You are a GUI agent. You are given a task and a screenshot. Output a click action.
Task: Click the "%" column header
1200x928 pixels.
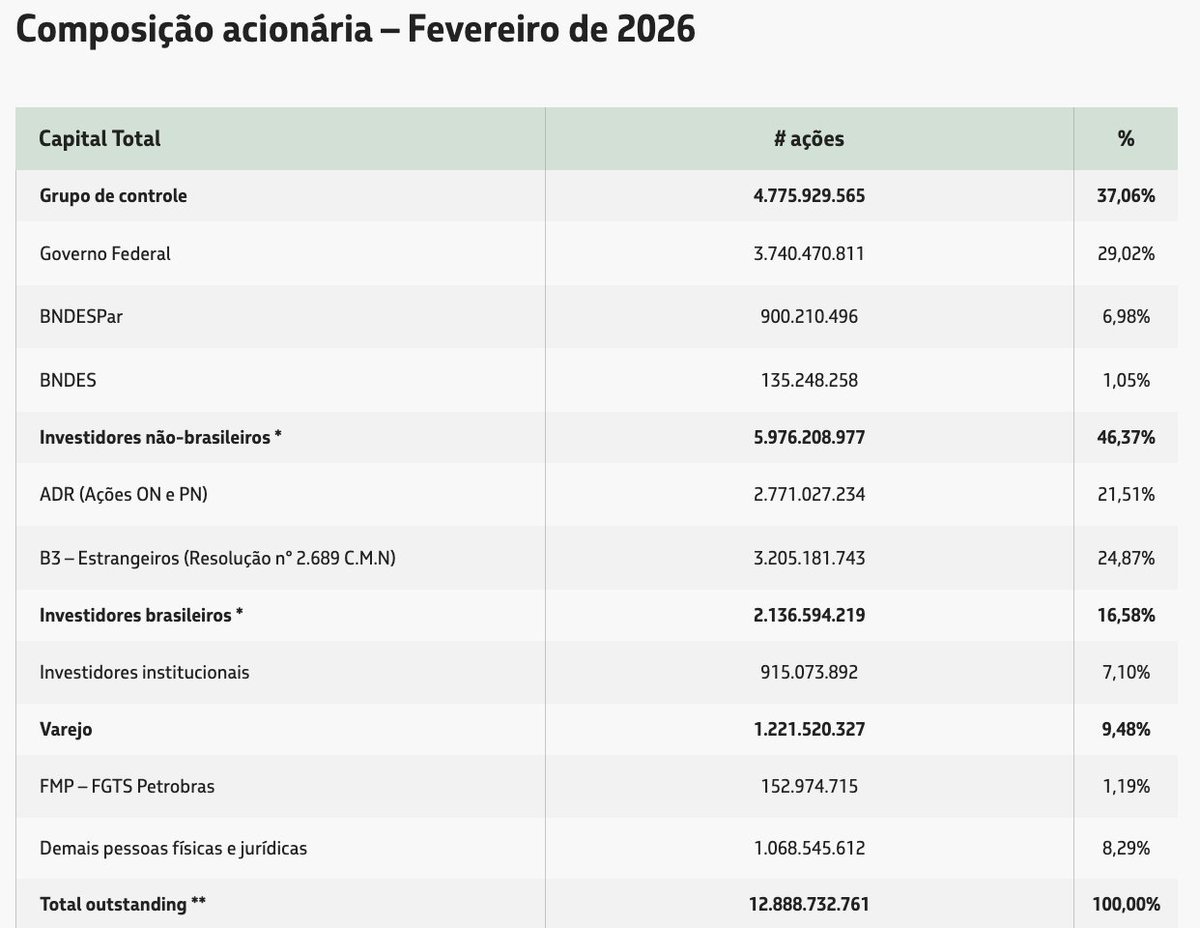click(x=1125, y=139)
